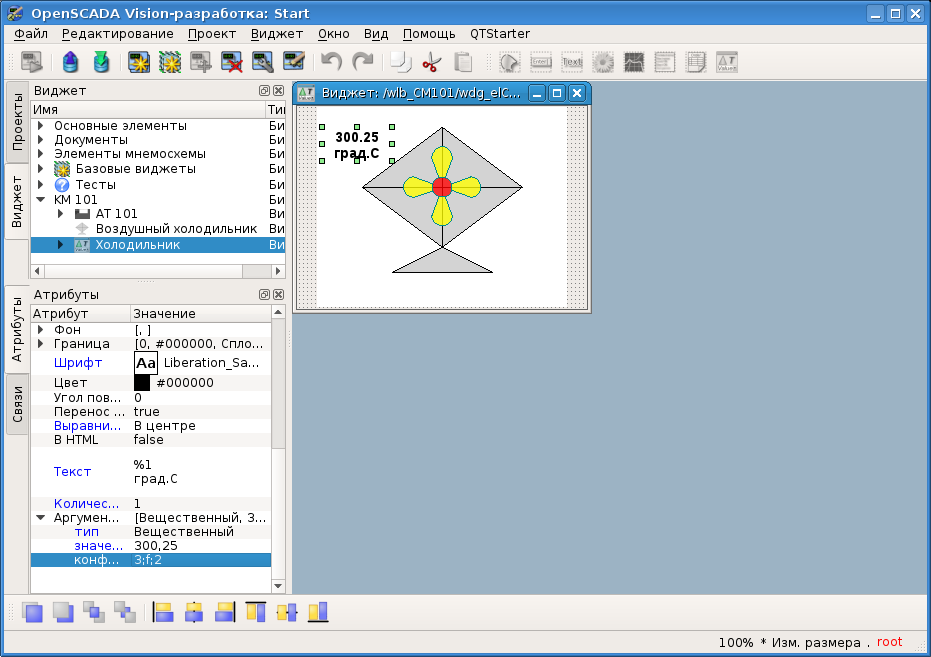Raise widget to top level

(32, 611)
